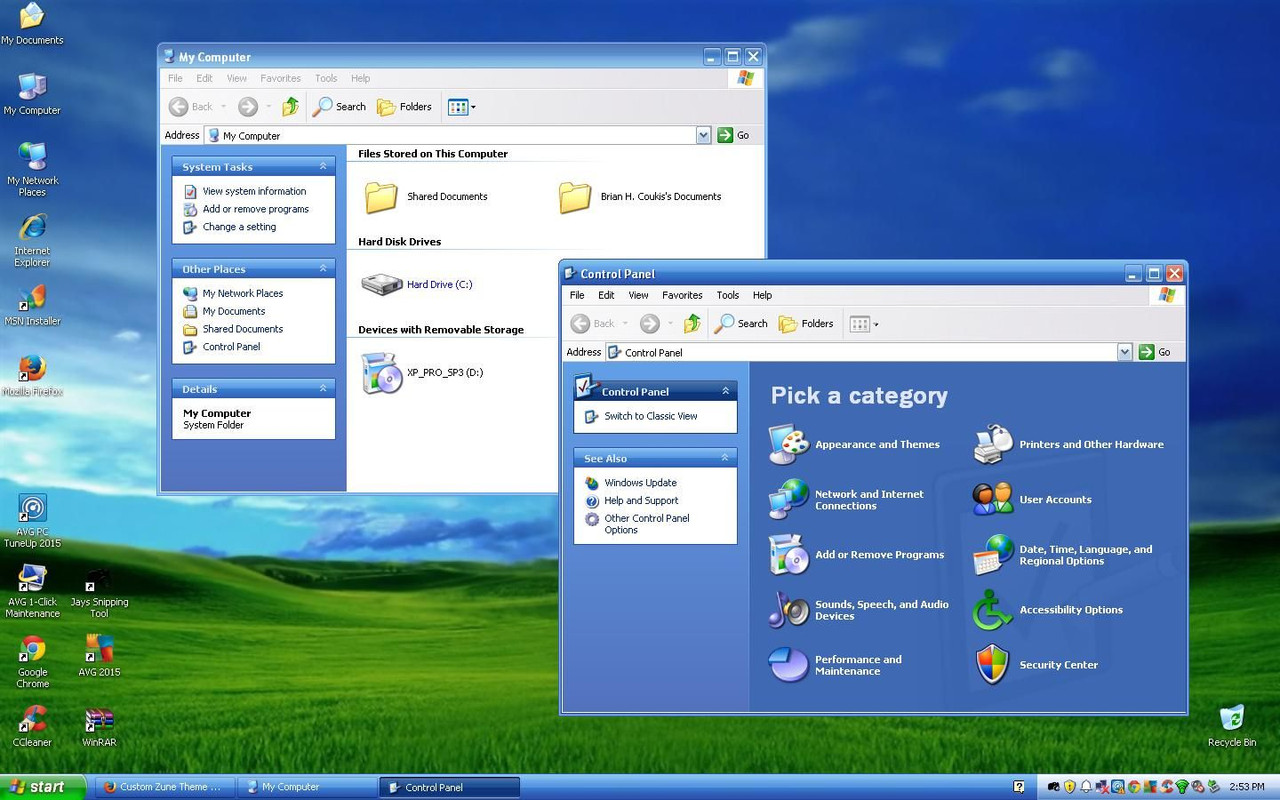
Task: Click Add or remove programs task link
Action: pos(255,209)
